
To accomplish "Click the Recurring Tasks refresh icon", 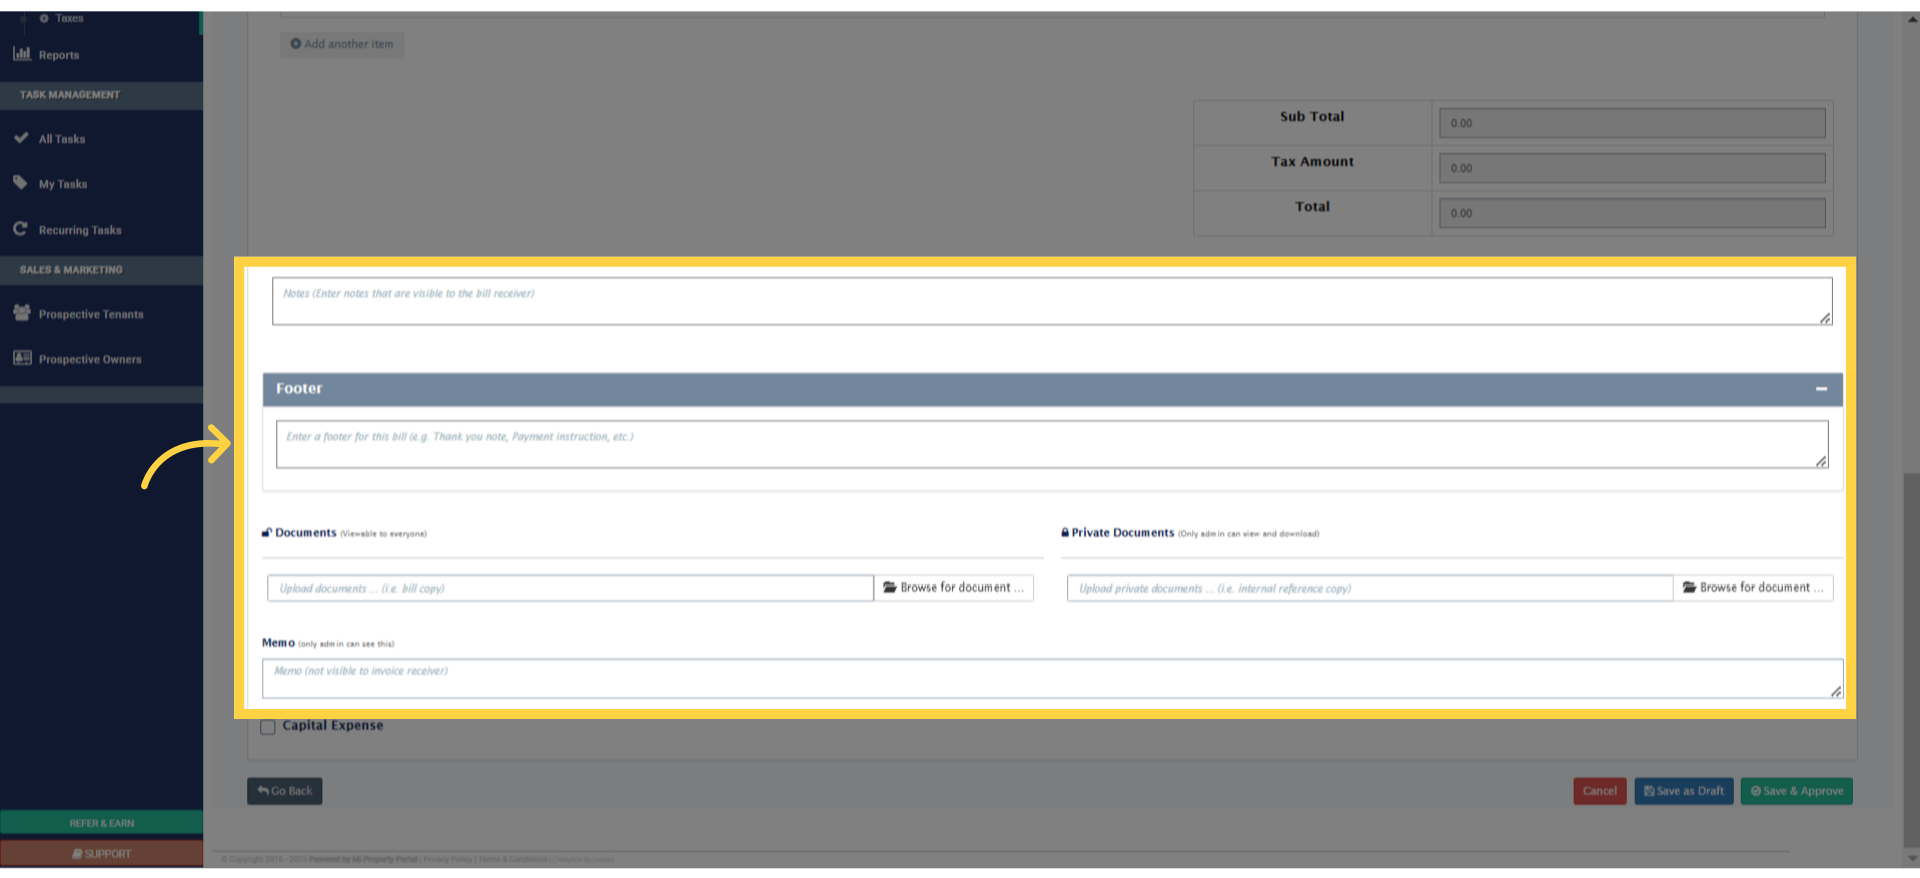I will click(x=21, y=229).
